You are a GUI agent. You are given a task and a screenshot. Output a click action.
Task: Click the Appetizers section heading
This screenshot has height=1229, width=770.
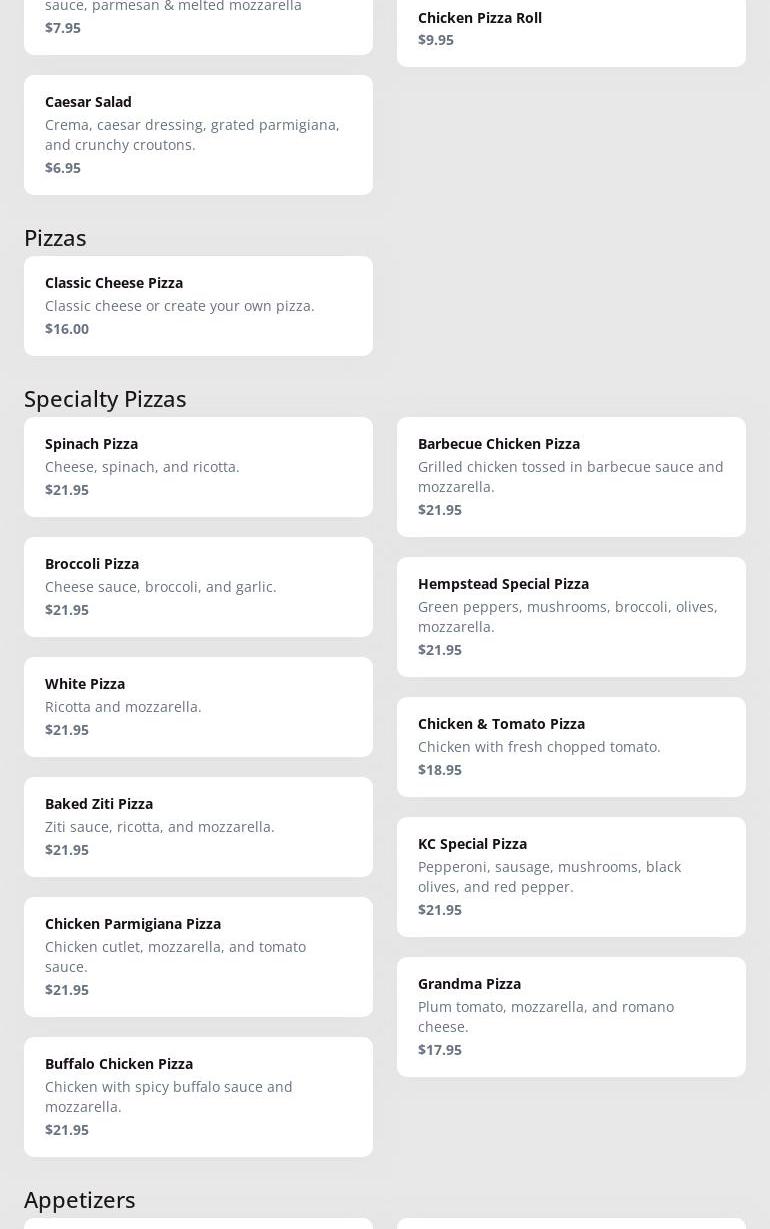pos(79,1199)
